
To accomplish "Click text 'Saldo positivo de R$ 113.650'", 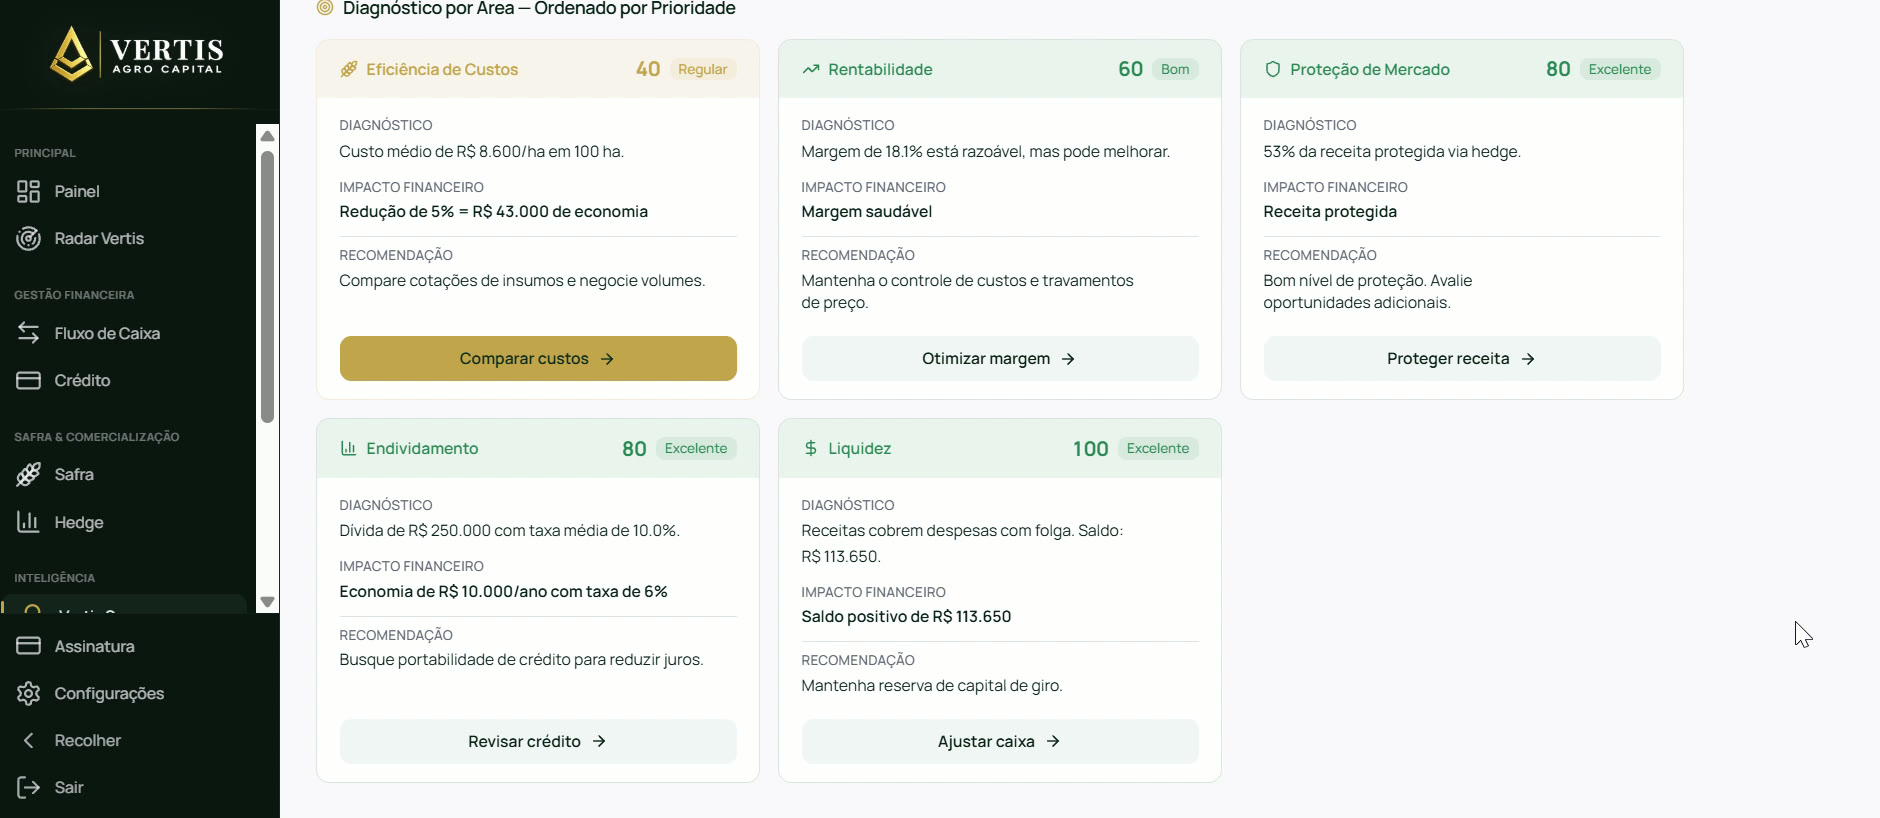I will coord(906,616).
